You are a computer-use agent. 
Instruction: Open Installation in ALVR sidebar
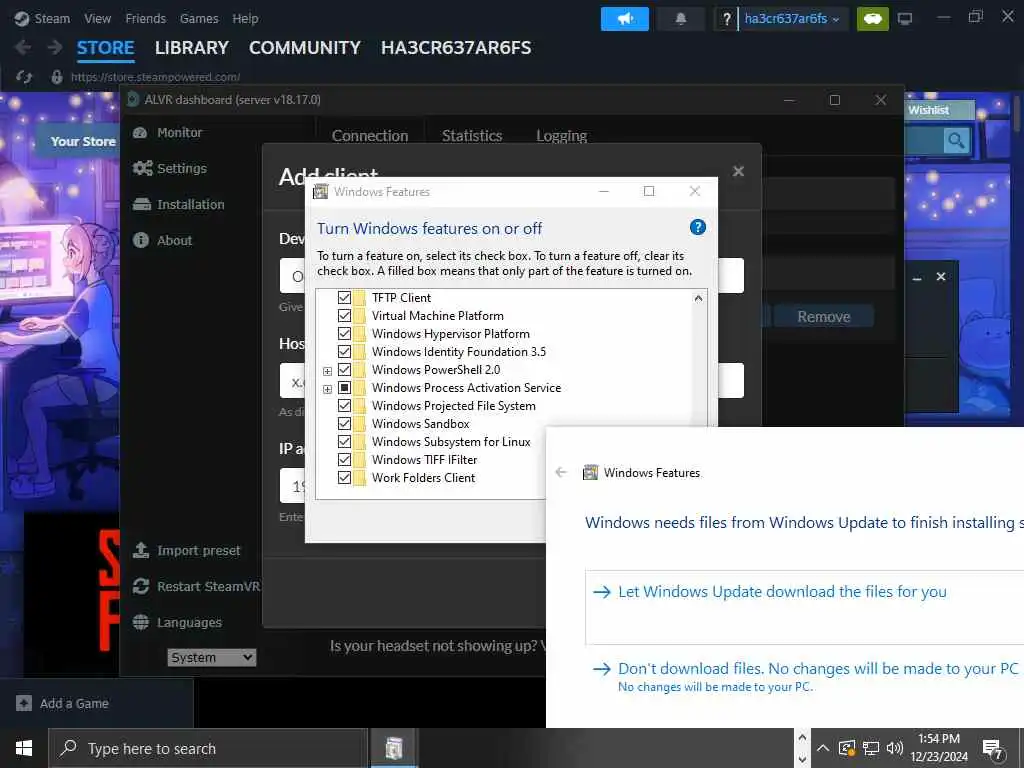tap(178, 204)
